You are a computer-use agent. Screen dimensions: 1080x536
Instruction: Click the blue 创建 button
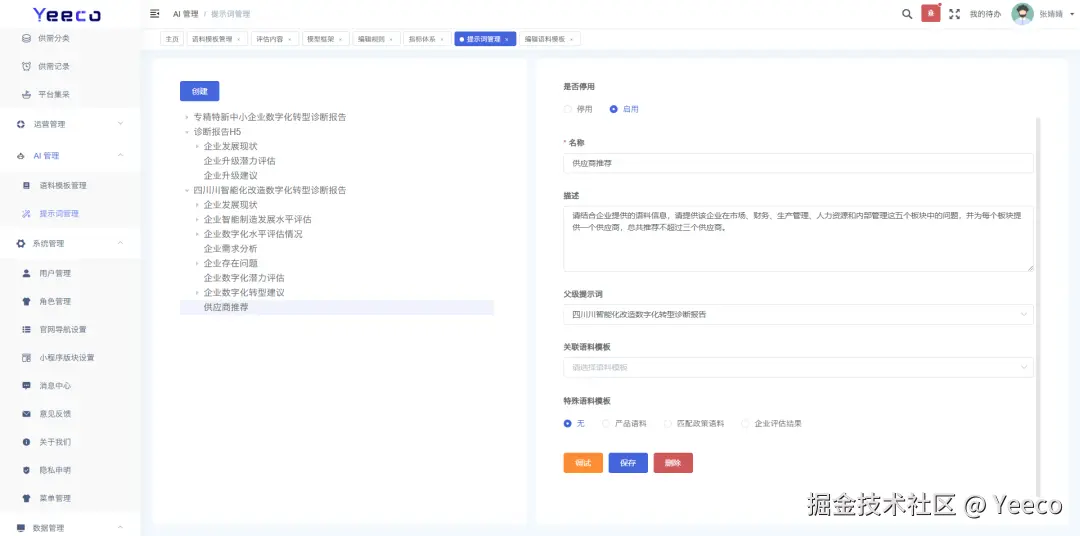(x=200, y=91)
